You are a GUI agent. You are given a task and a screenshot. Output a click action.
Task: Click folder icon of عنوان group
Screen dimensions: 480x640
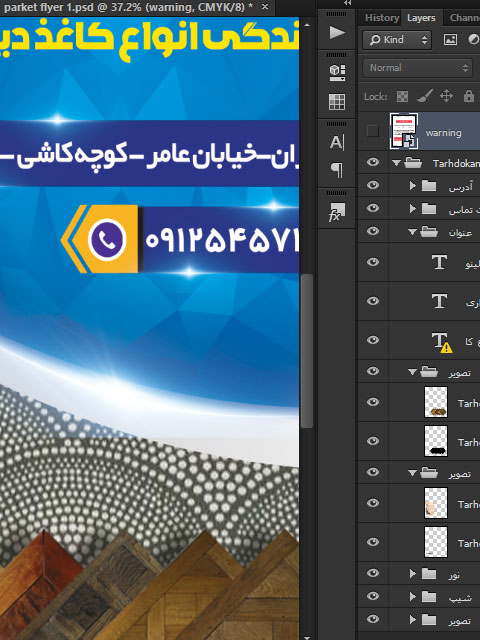pyautogui.click(x=429, y=231)
